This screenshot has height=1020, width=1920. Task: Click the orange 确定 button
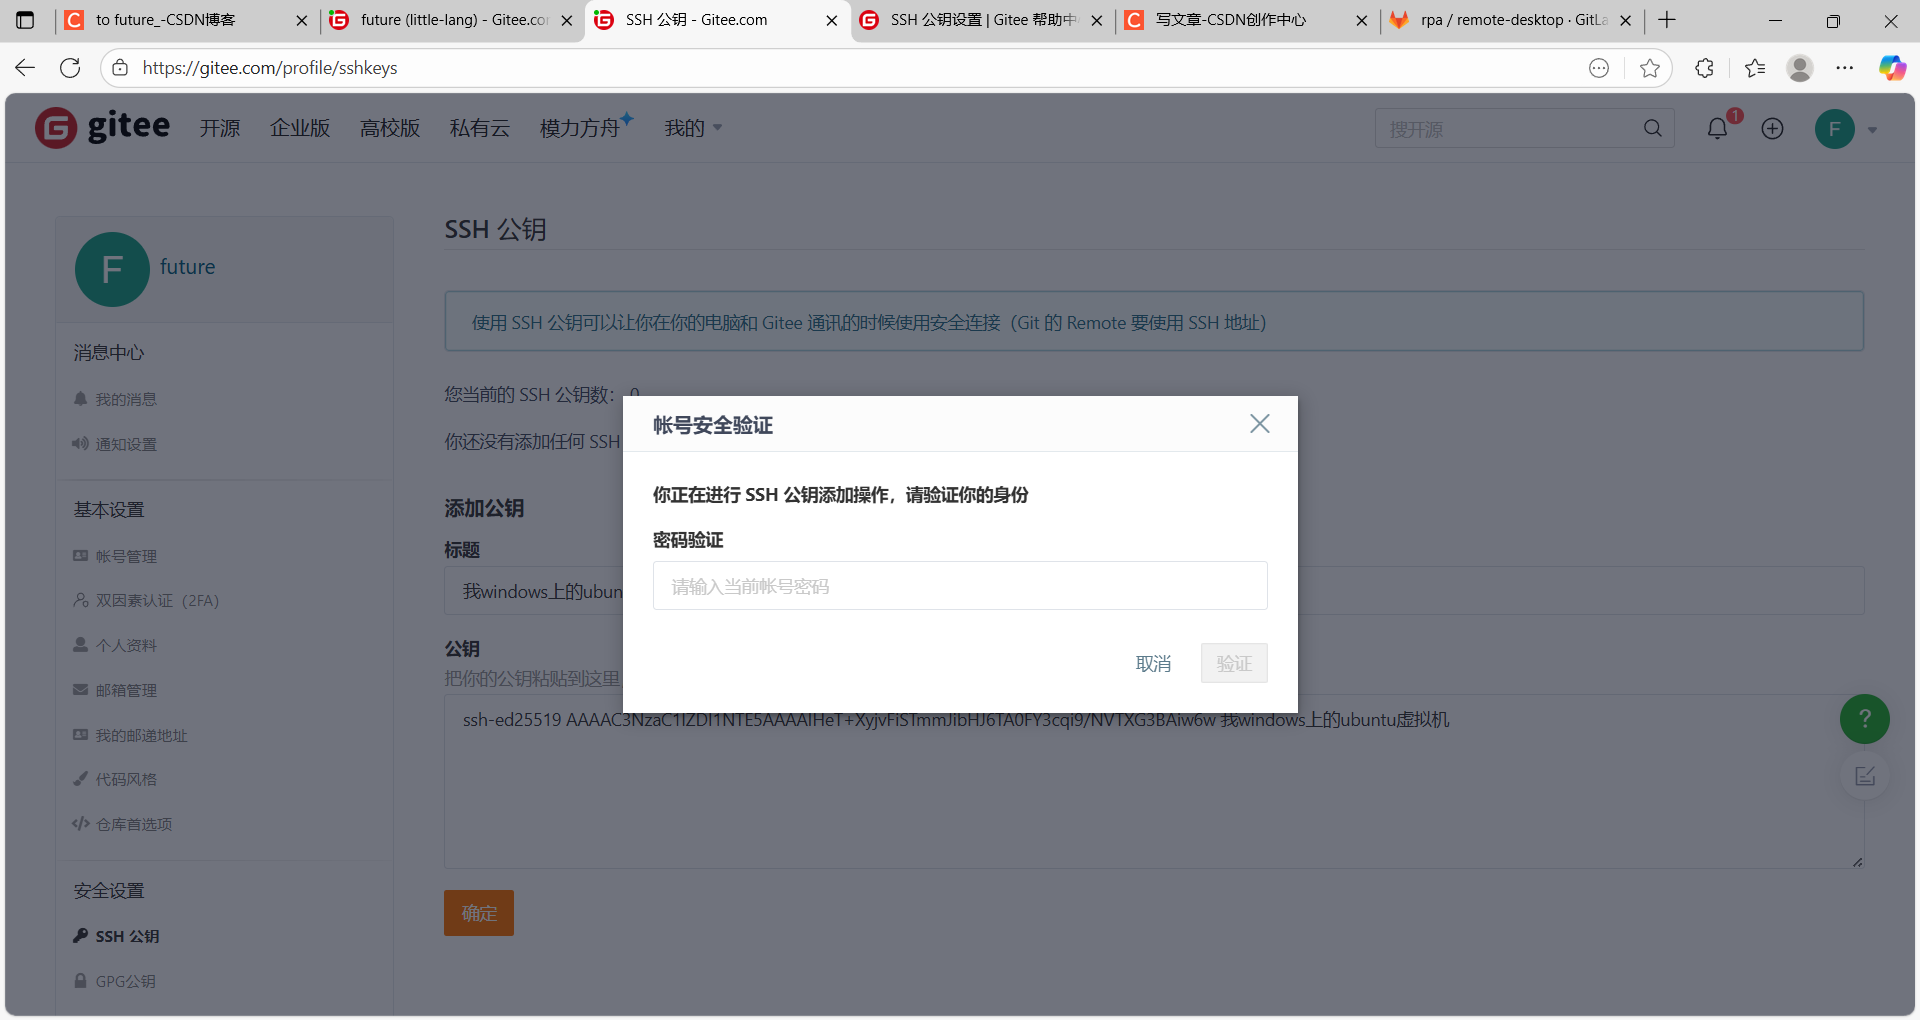pos(479,913)
